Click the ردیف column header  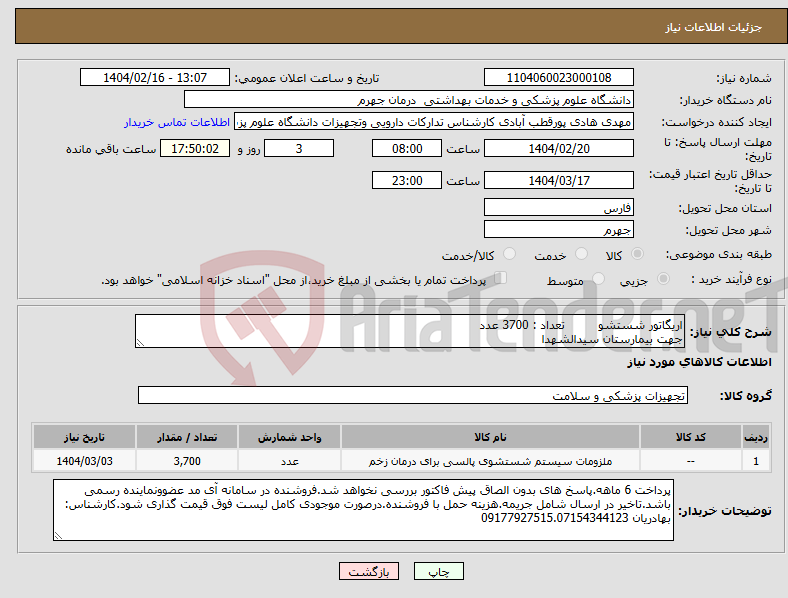click(x=756, y=437)
